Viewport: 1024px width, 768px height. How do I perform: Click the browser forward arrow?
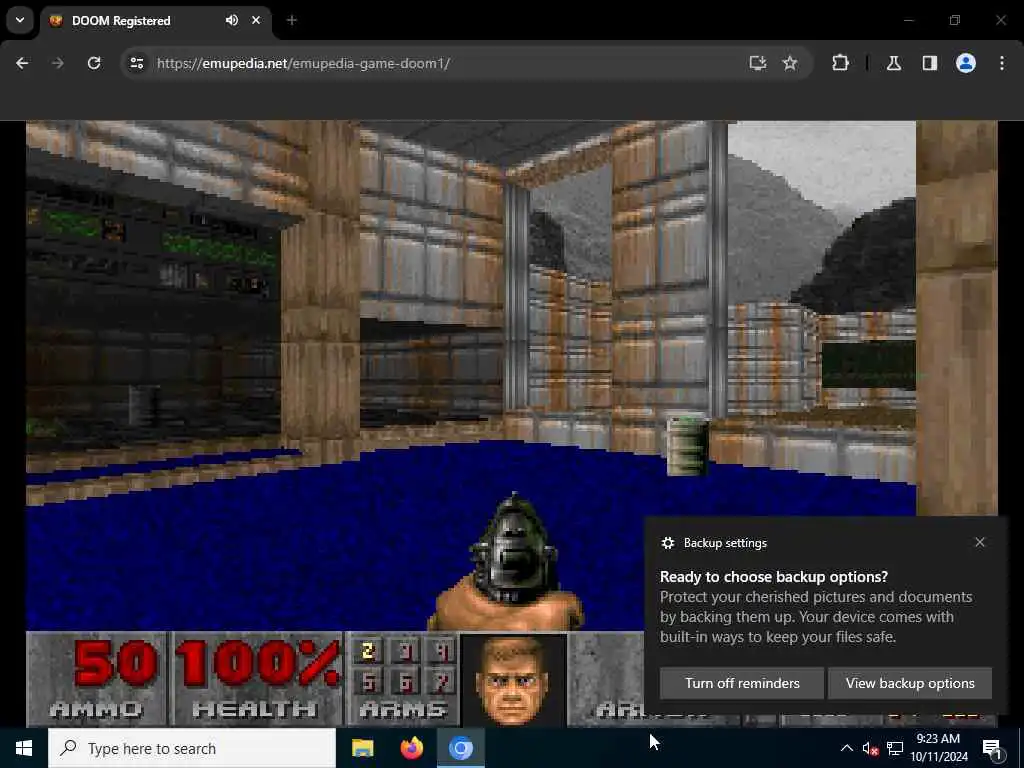[57, 63]
